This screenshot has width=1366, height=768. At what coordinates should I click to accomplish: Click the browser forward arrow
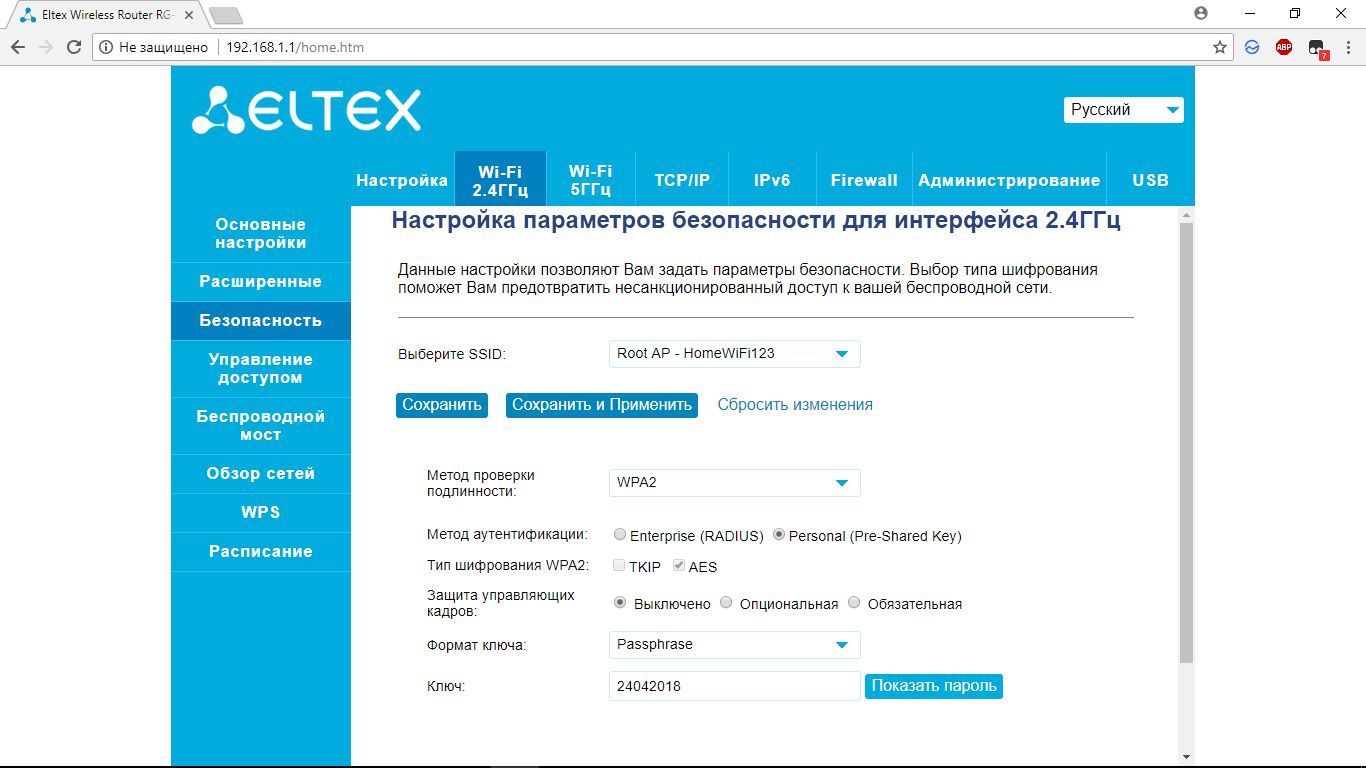click(x=46, y=47)
